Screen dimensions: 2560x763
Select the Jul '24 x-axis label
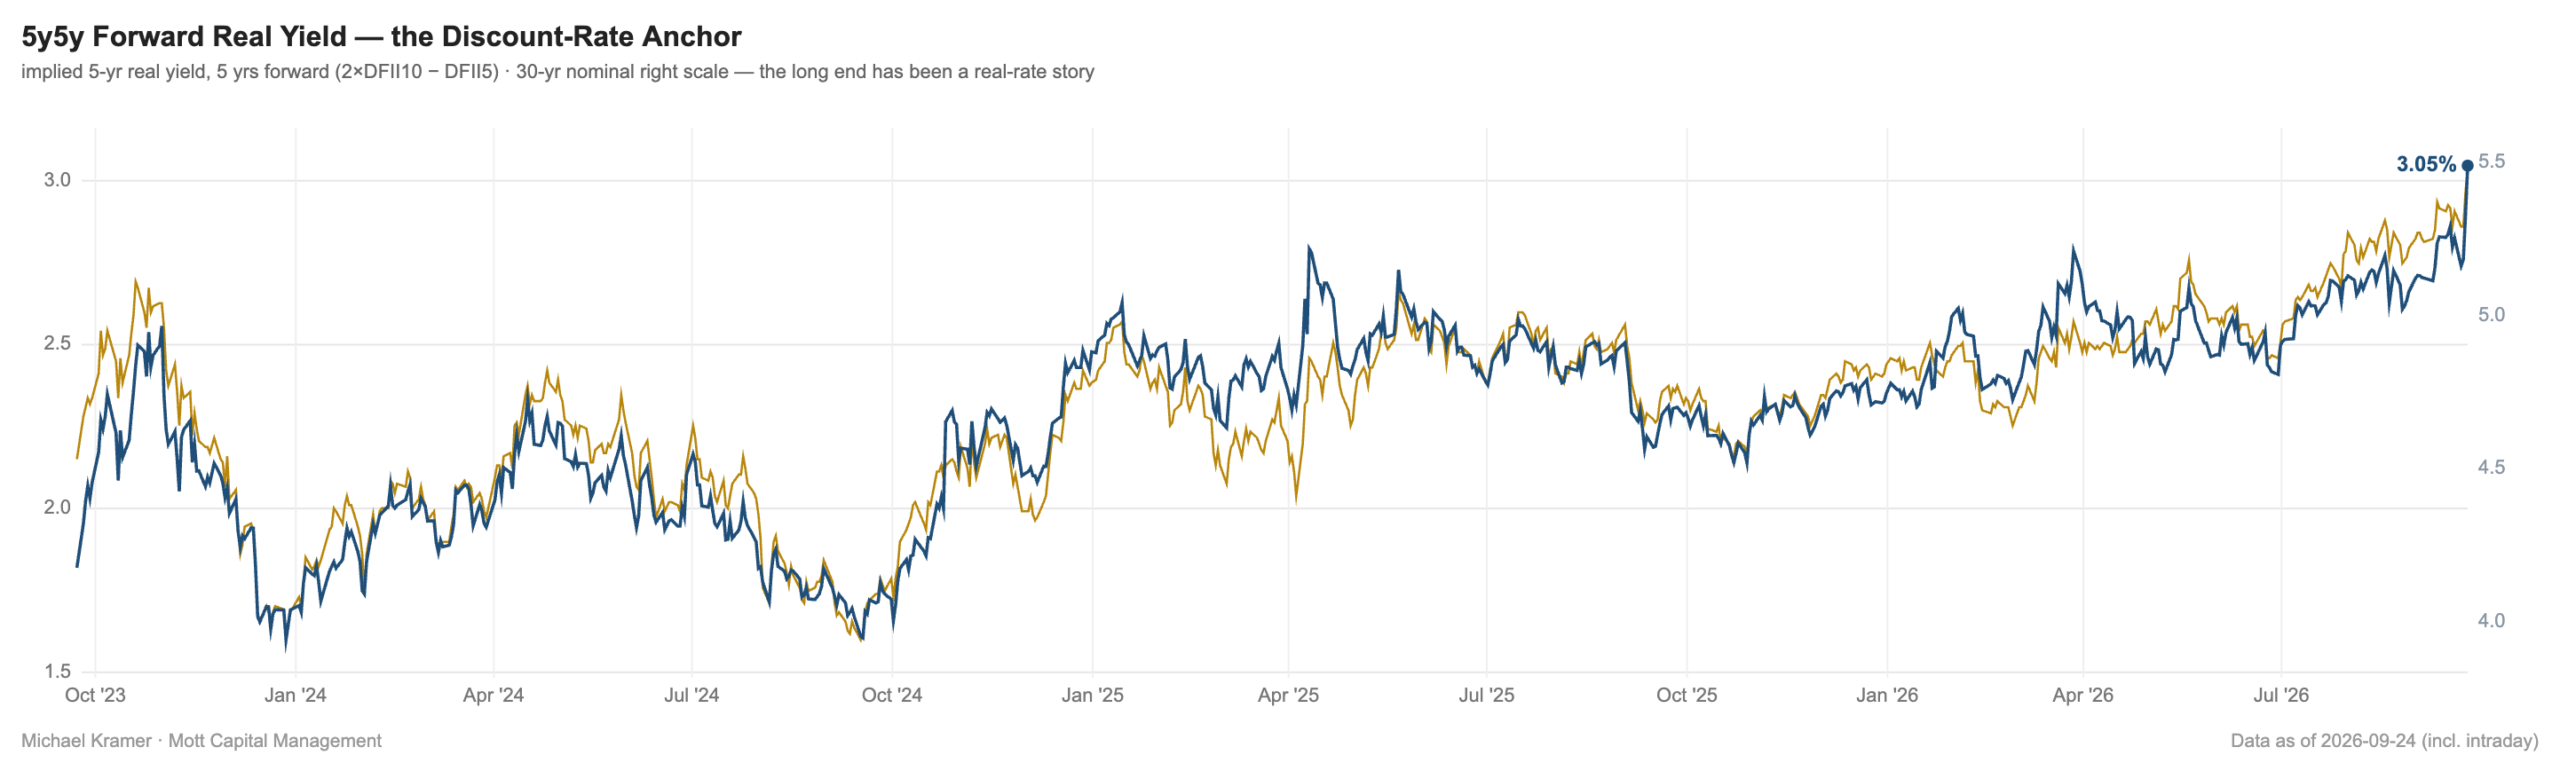click(x=692, y=695)
